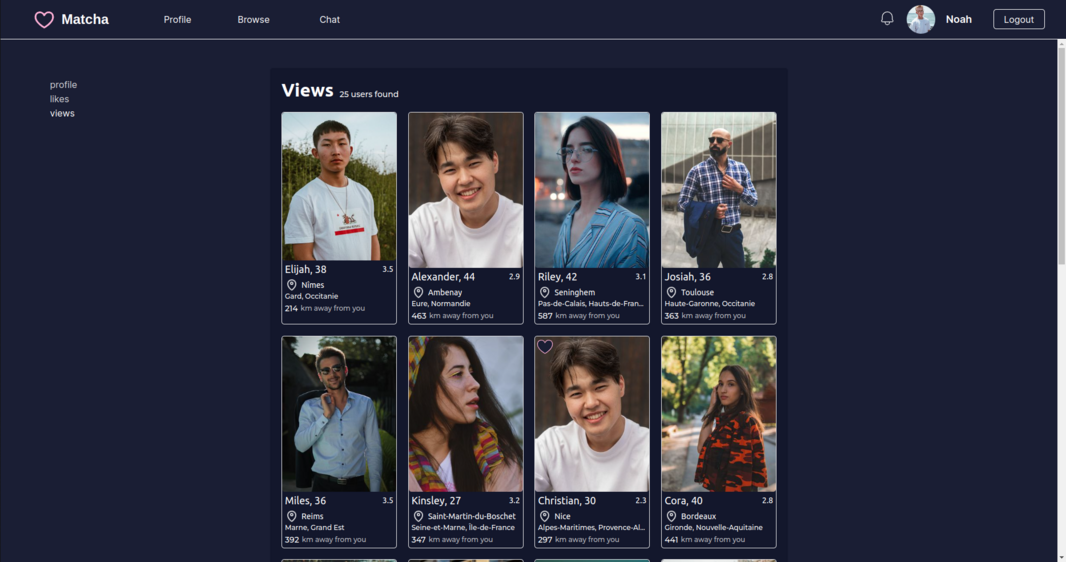Open notifications bell icon

887,19
